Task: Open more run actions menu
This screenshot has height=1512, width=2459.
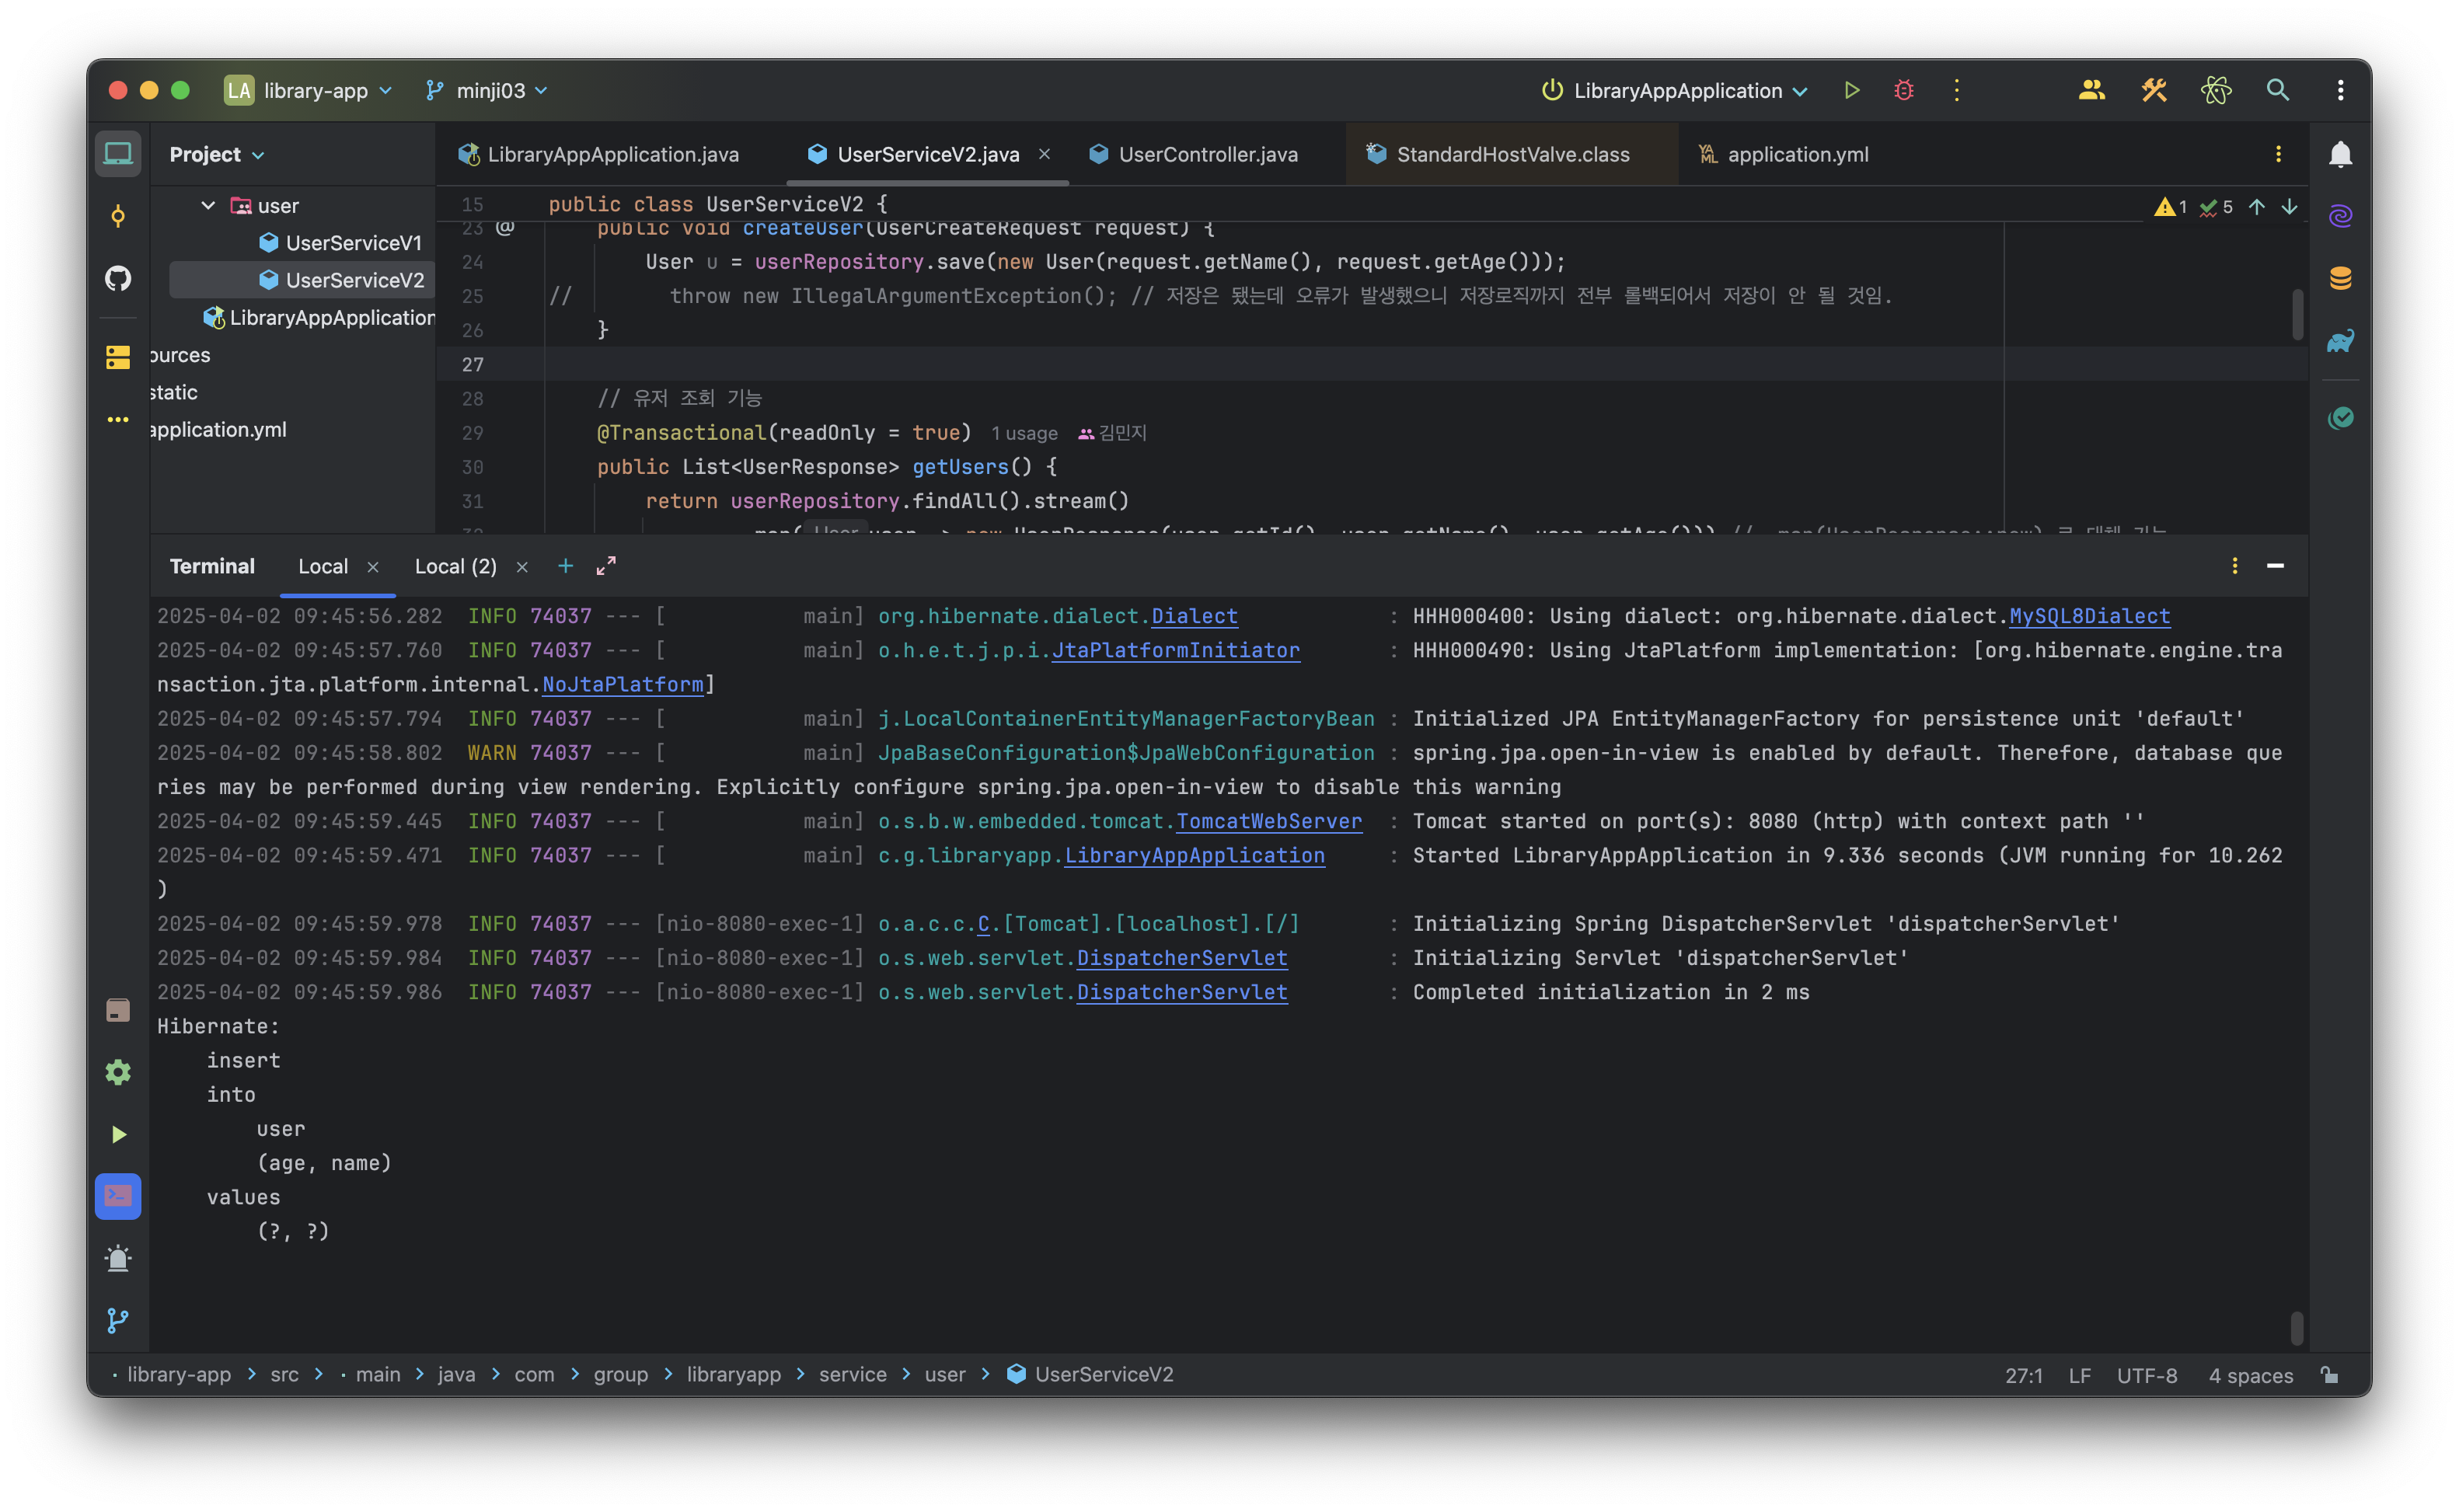Action: pyautogui.click(x=1957, y=90)
